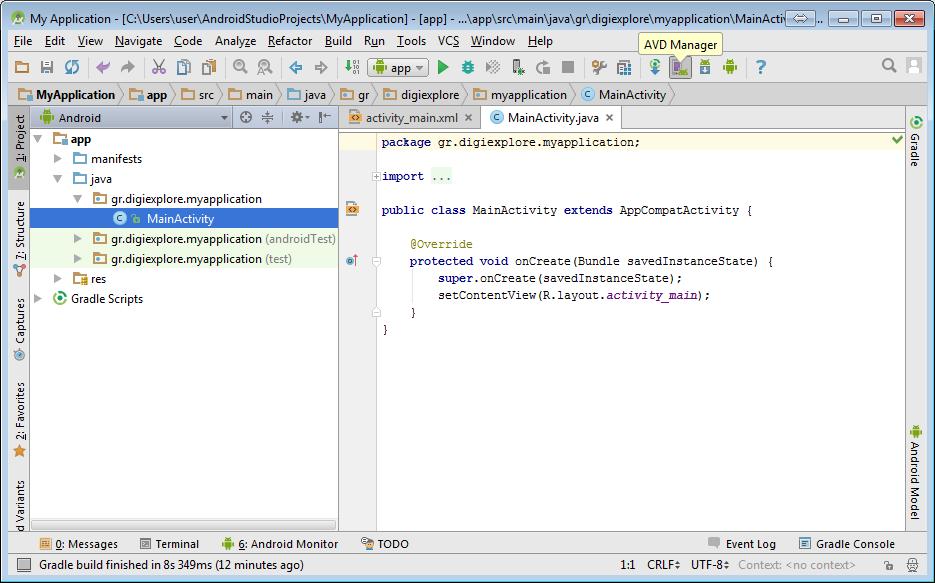935x583 pixels.
Task: Click Save All floppy icon
Action: (47, 67)
